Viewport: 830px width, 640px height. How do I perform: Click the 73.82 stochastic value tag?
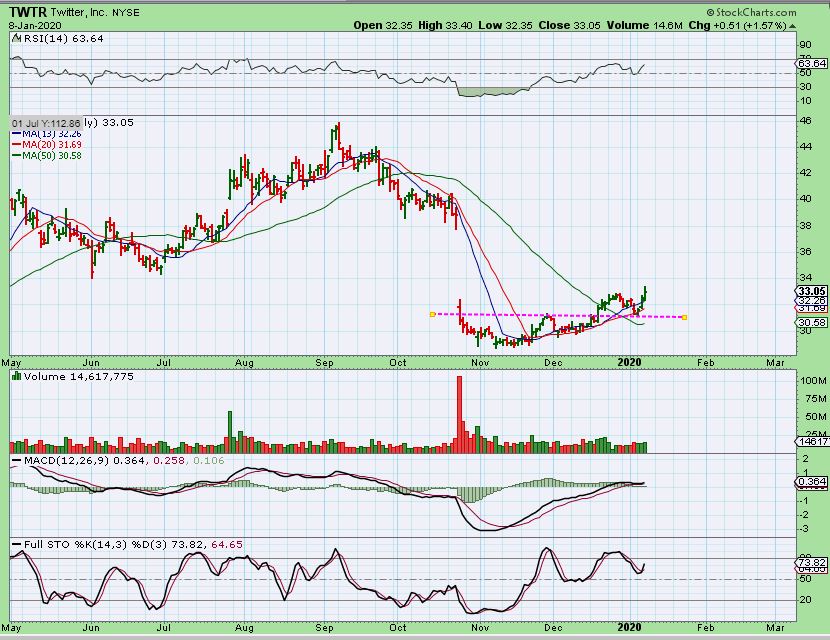[x=809, y=562]
